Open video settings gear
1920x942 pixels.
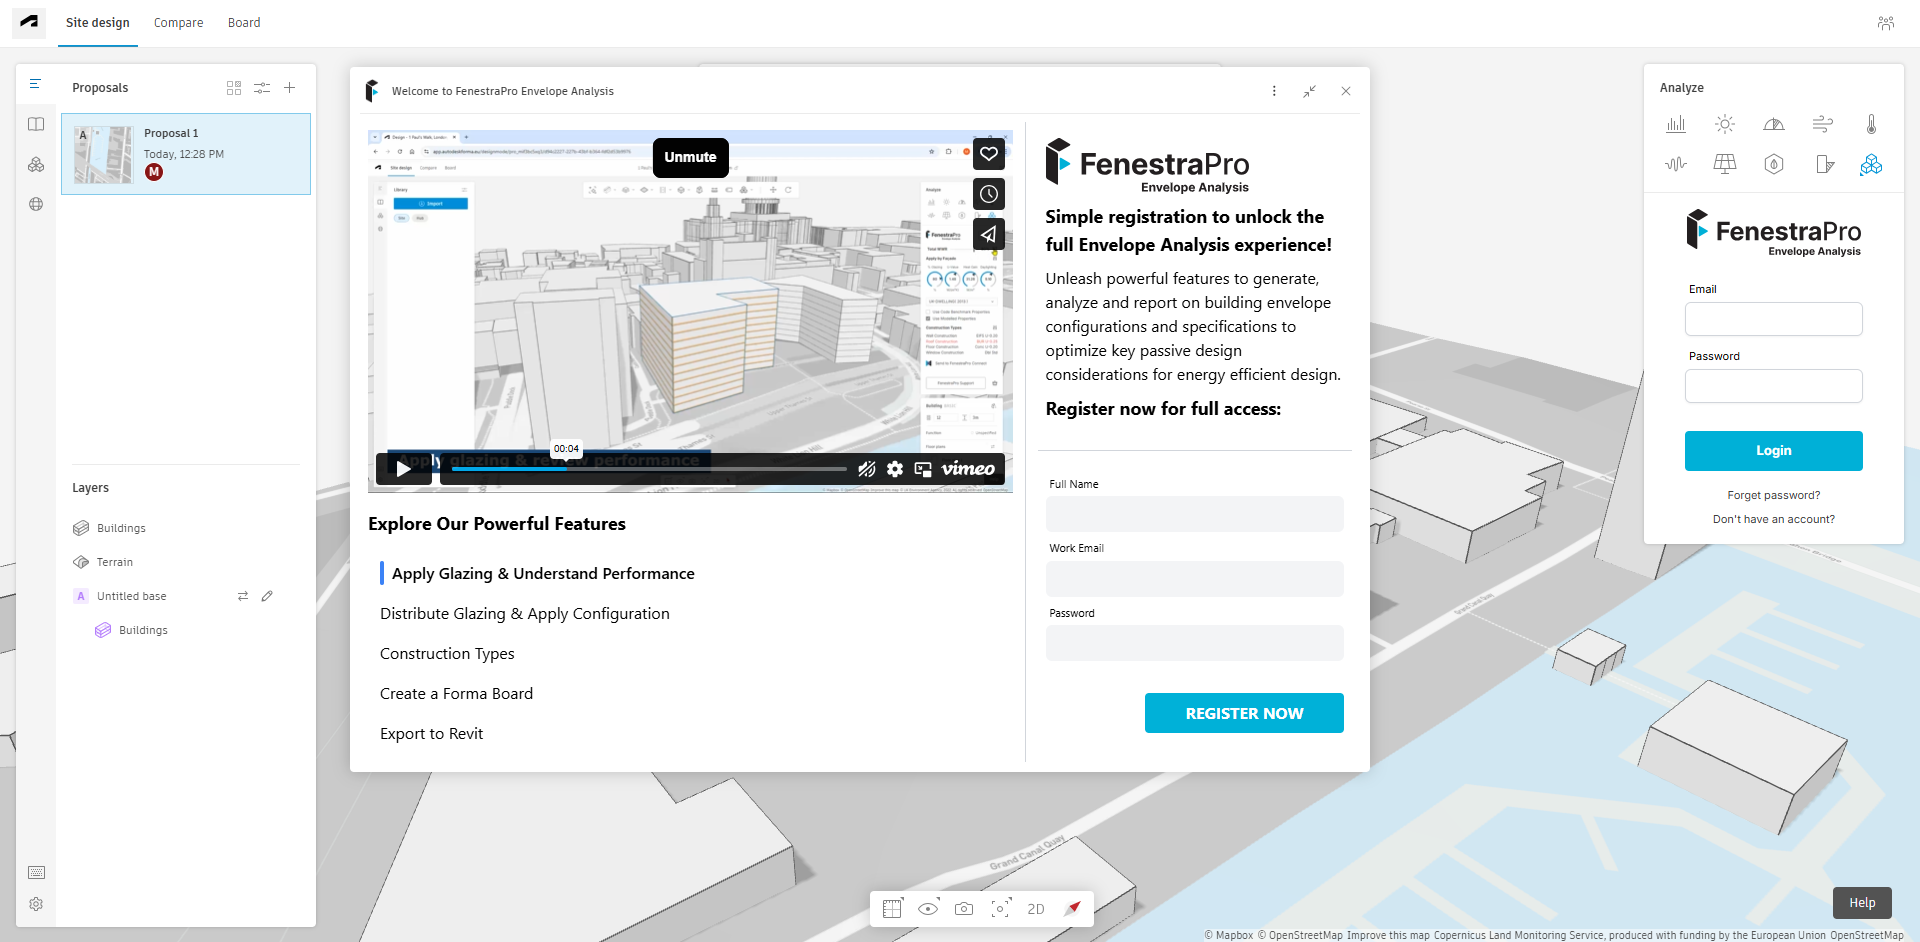pyautogui.click(x=895, y=469)
